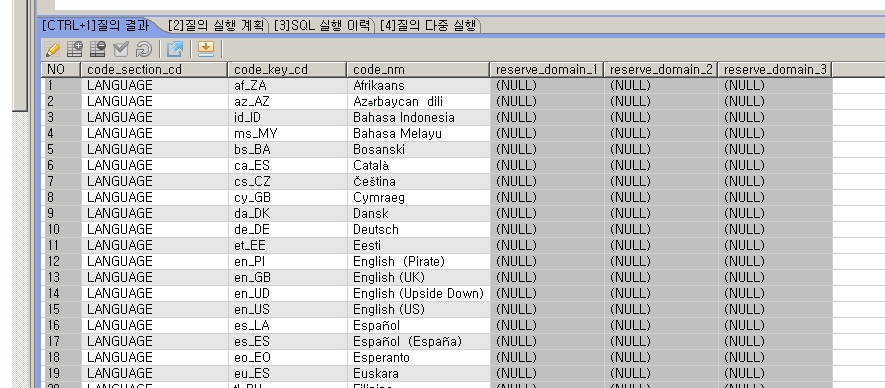Switch to the [CTRL+1]질의 결과 tab

tap(95, 25)
